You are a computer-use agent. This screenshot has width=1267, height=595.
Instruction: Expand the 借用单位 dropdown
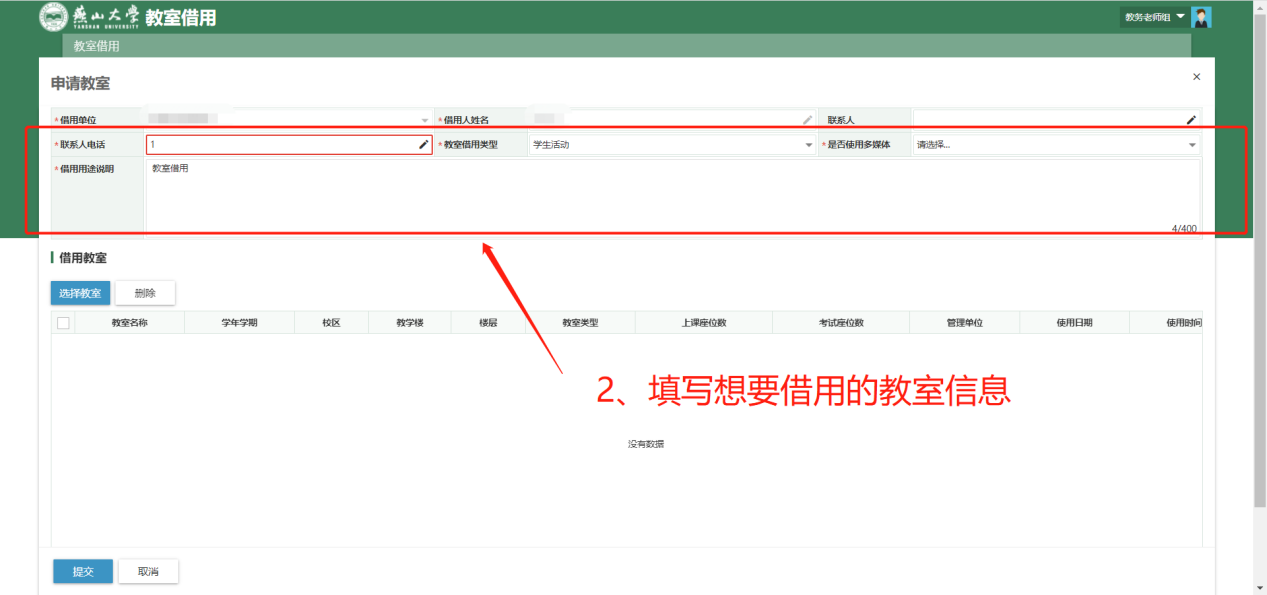pos(425,120)
